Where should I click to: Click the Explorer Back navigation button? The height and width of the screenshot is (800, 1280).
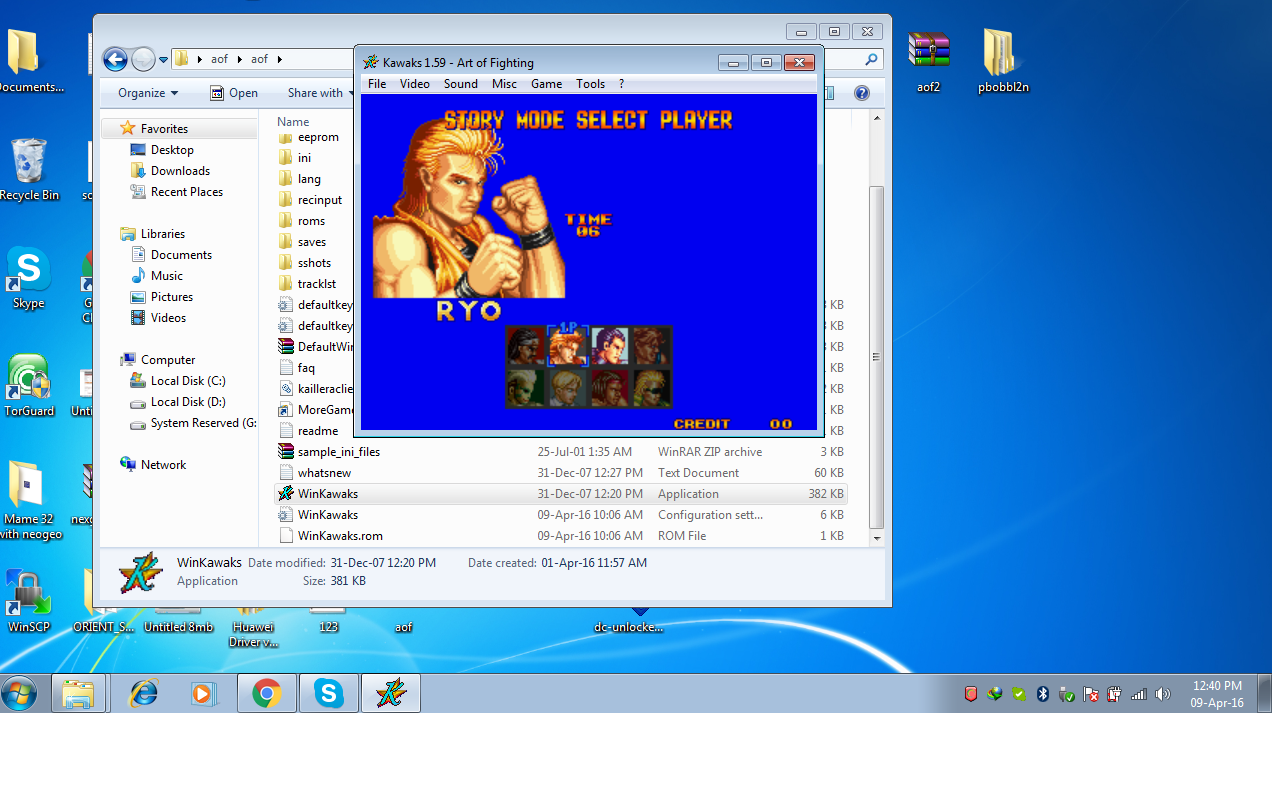pyautogui.click(x=115, y=59)
